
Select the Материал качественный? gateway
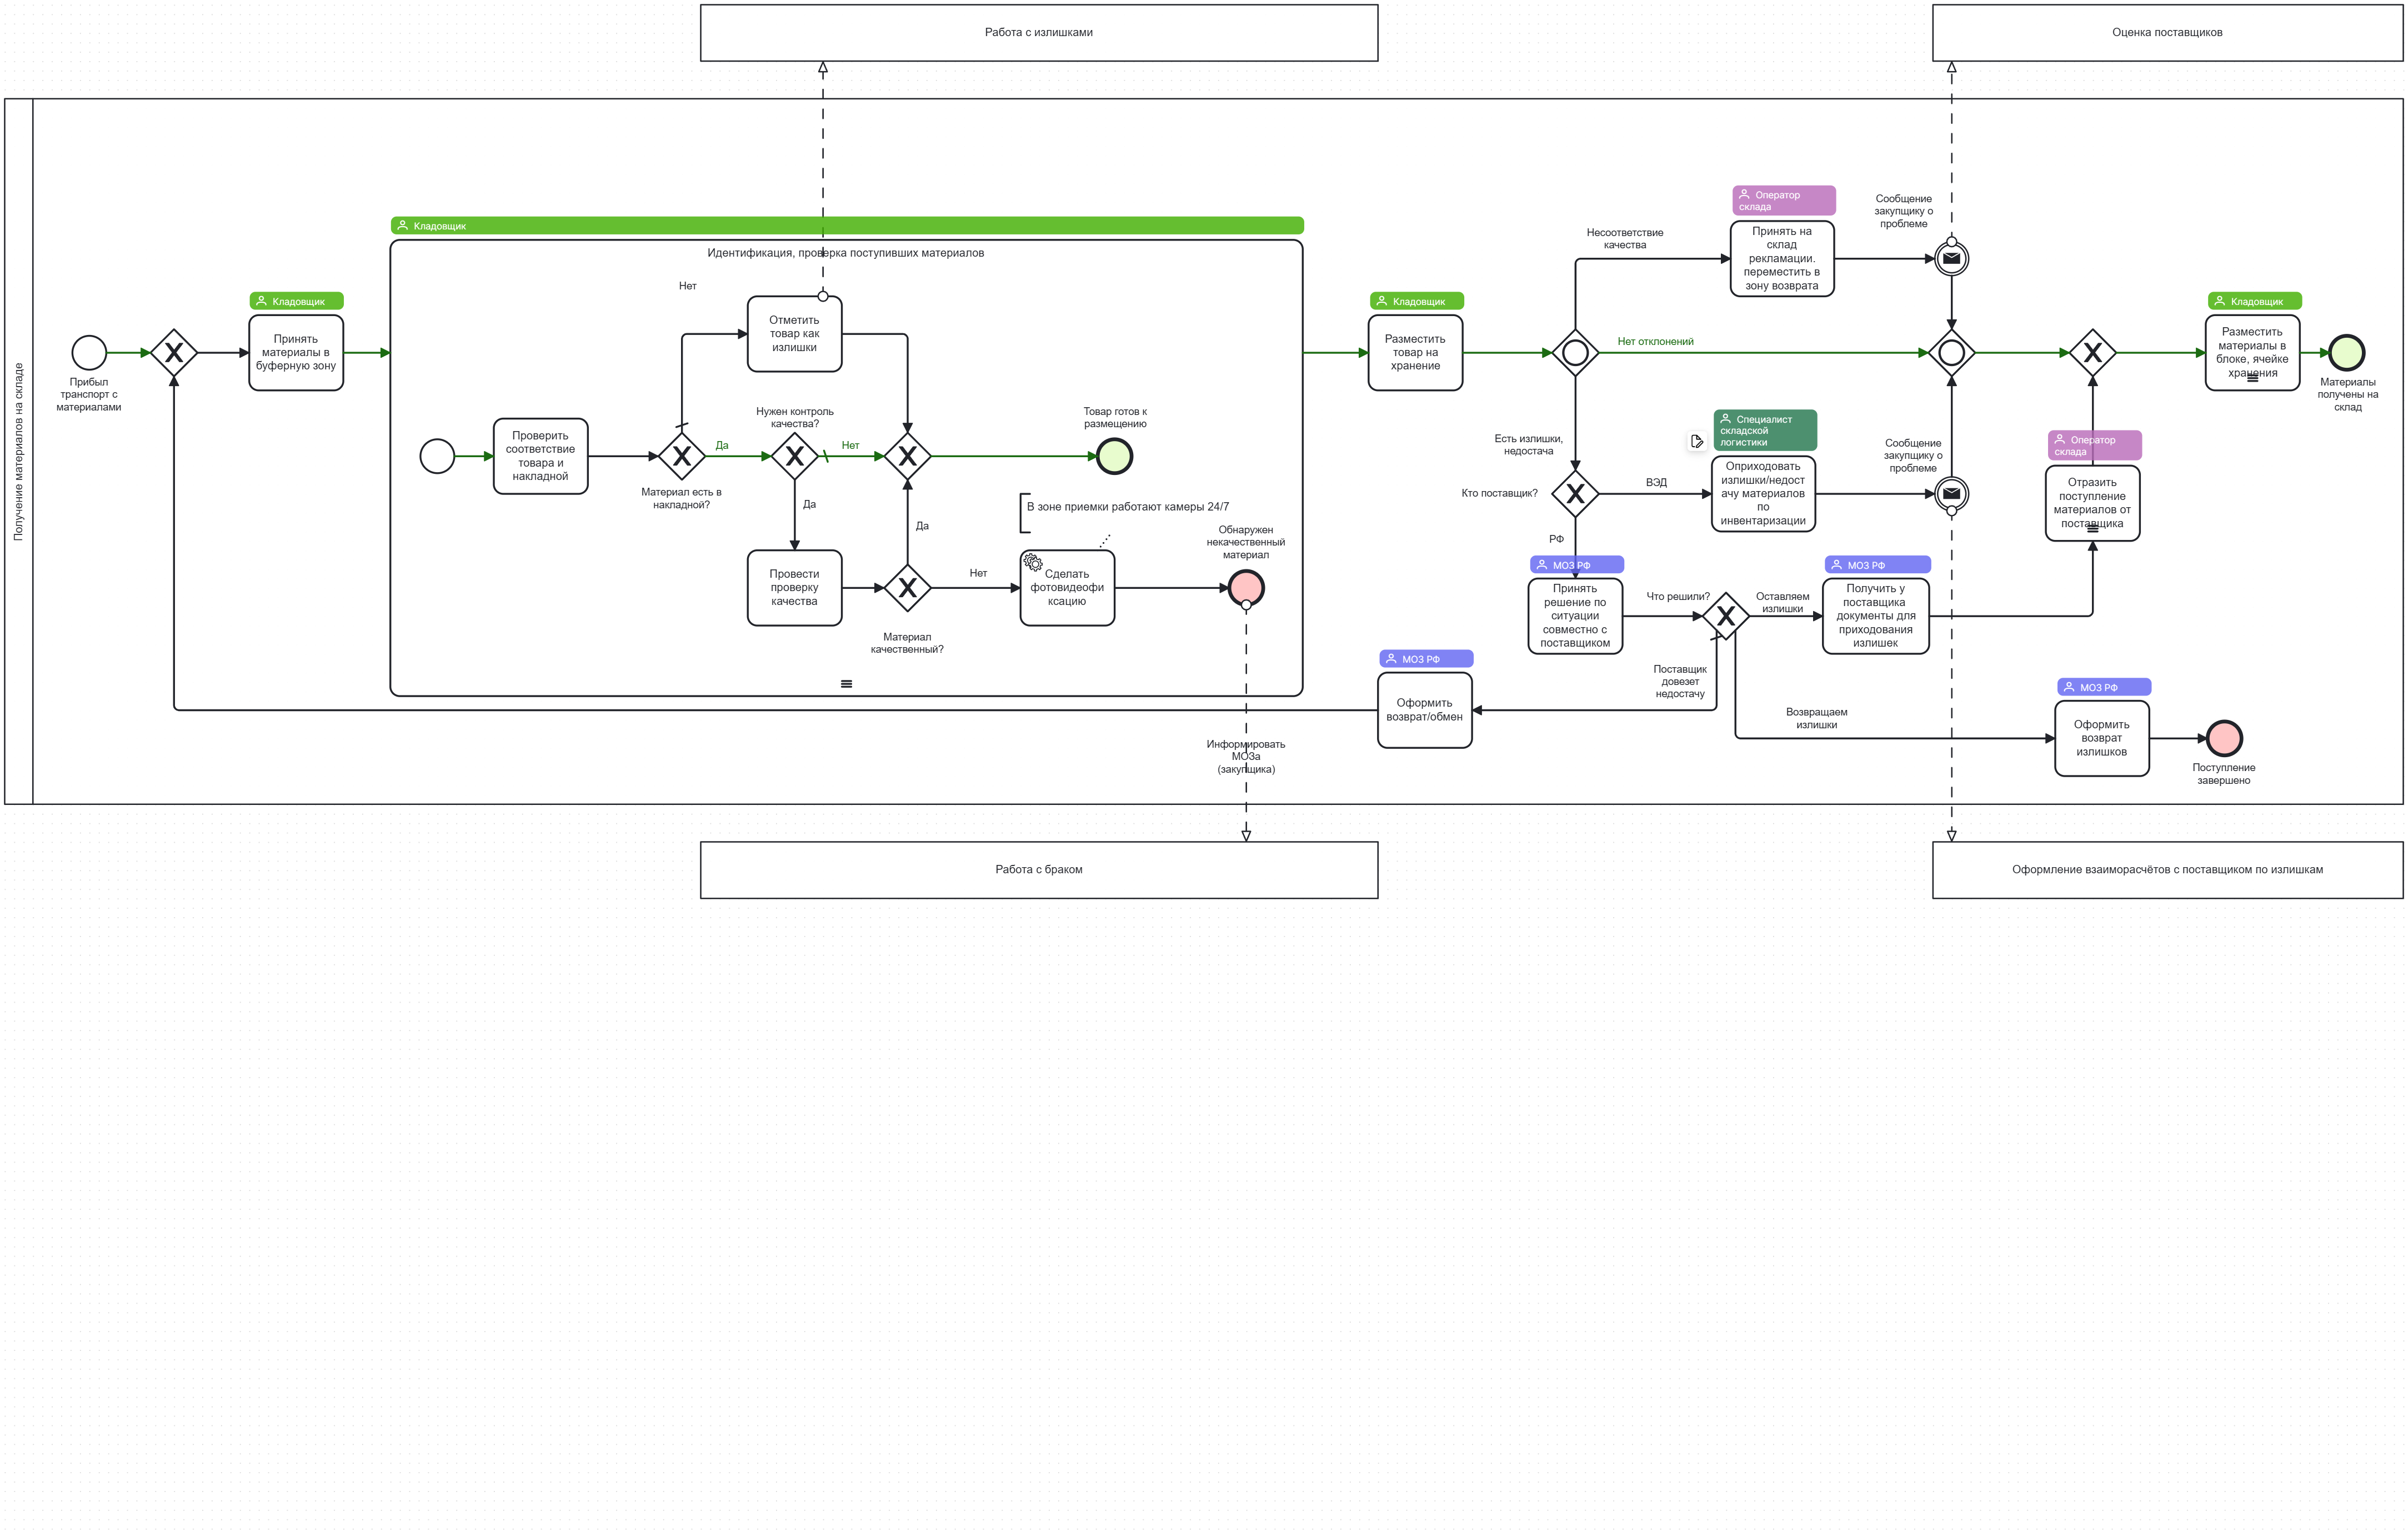(x=907, y=588)
